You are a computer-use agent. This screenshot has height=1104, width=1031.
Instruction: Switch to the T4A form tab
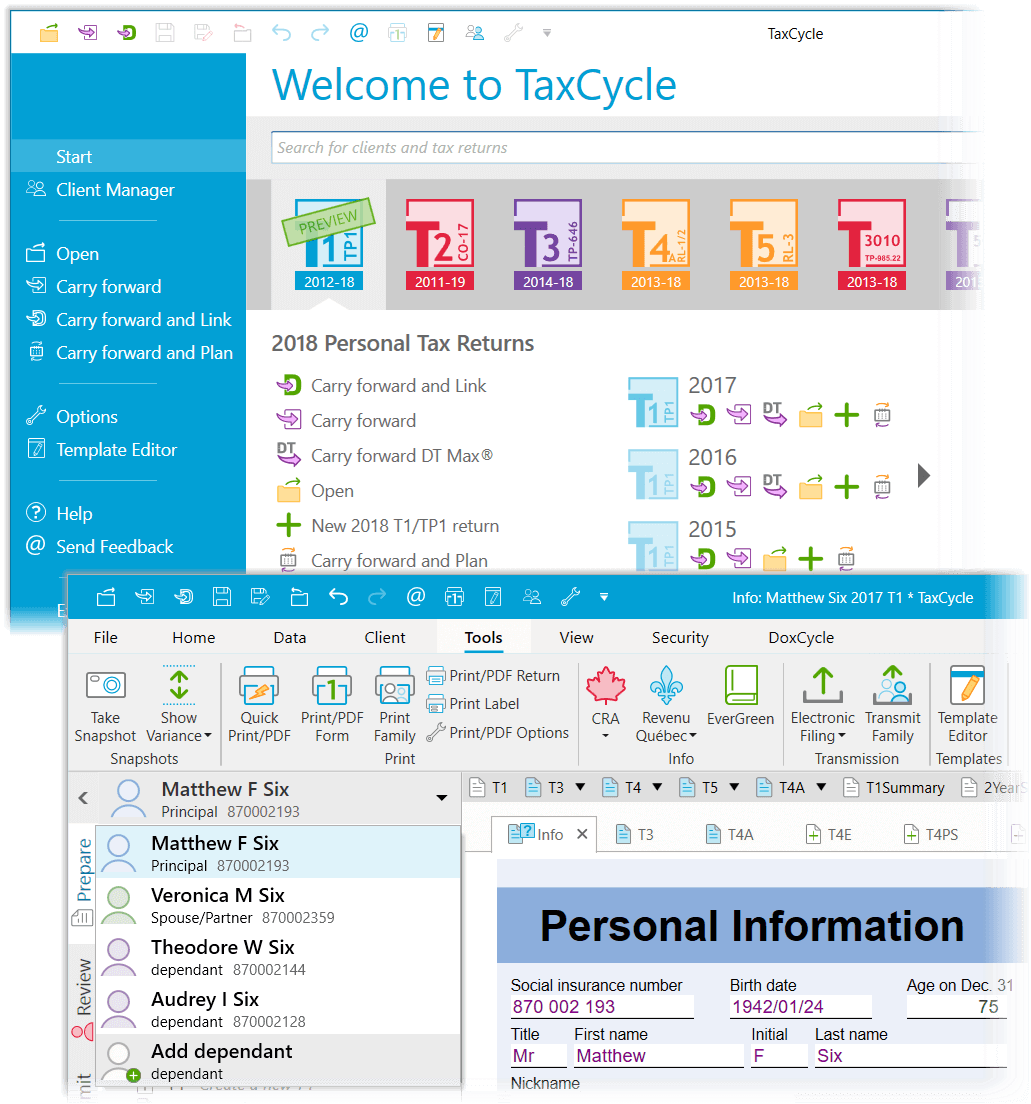coord(730,835)
